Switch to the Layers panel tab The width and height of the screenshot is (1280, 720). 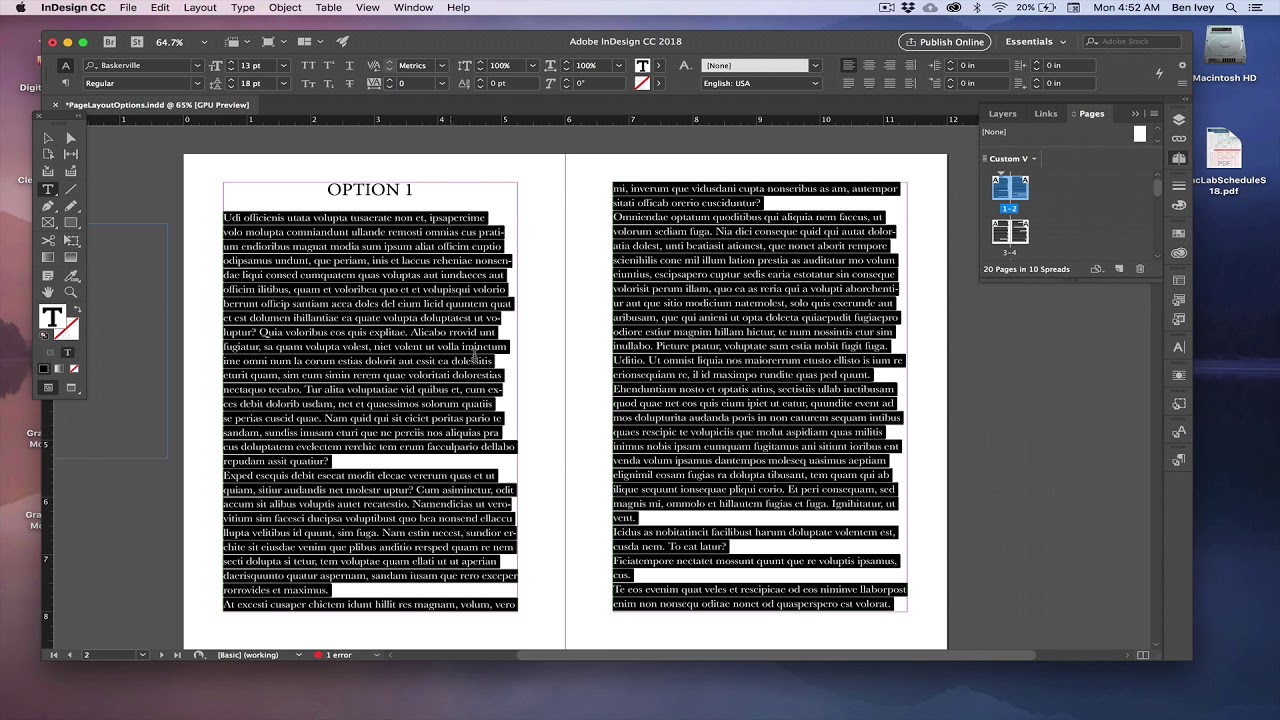(1002, 114)
